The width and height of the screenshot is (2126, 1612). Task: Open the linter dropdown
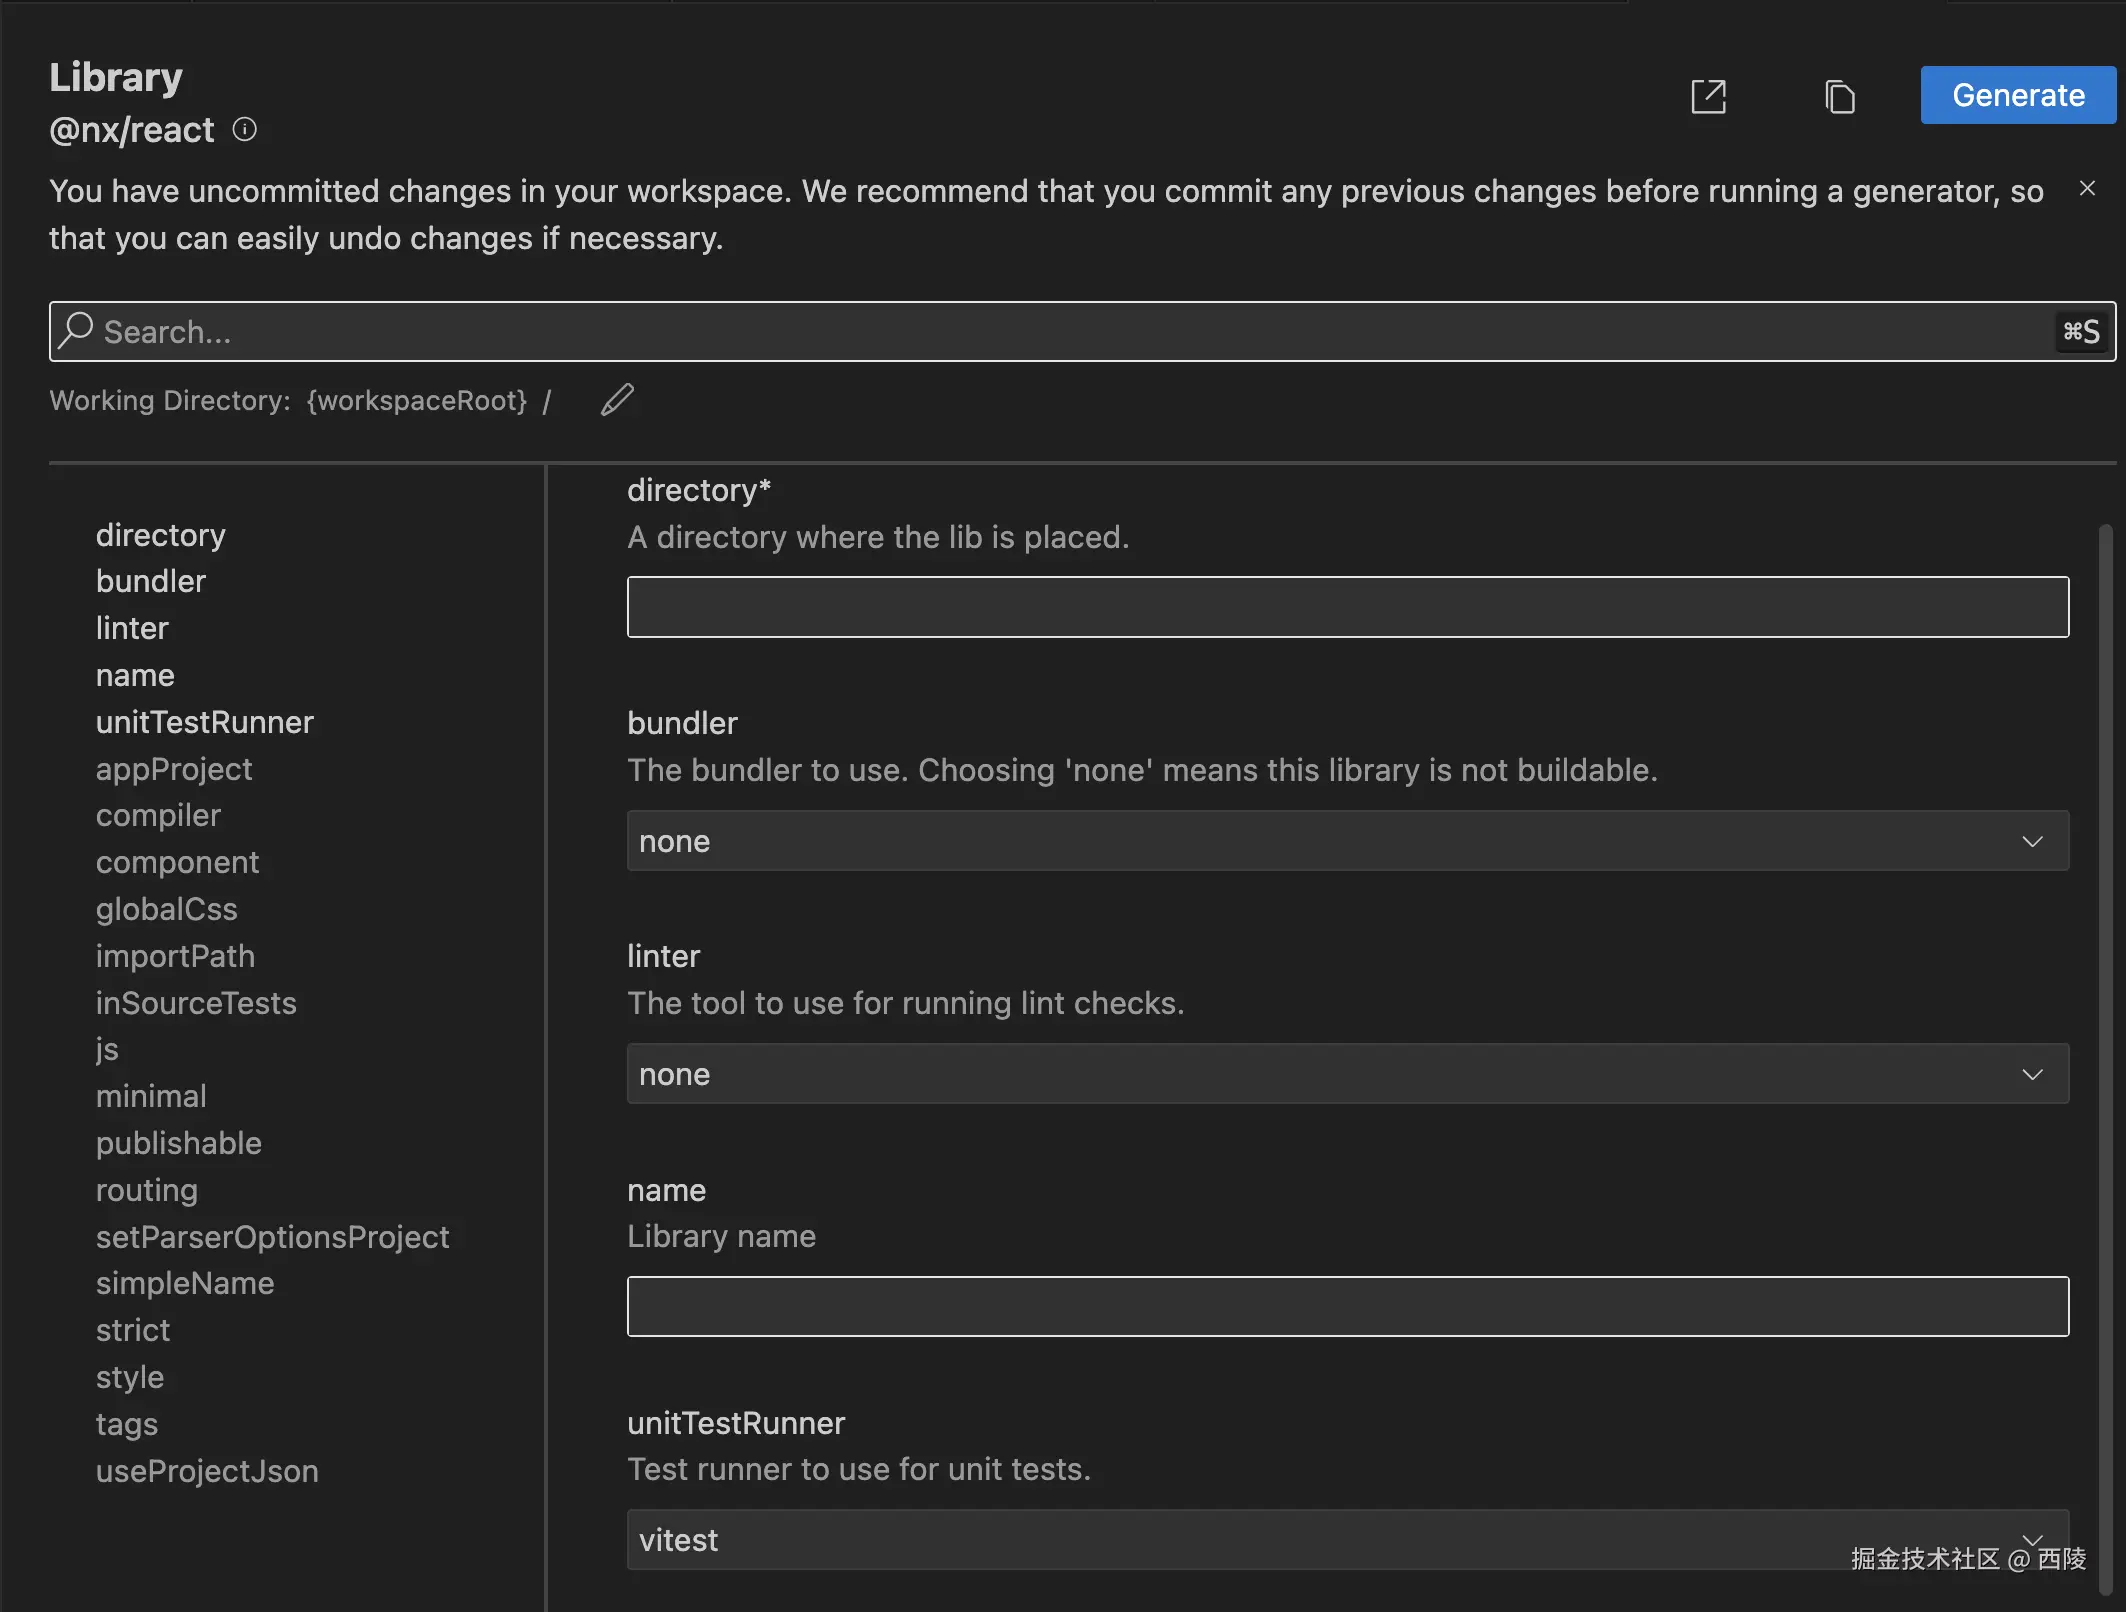point(1347,1074)
